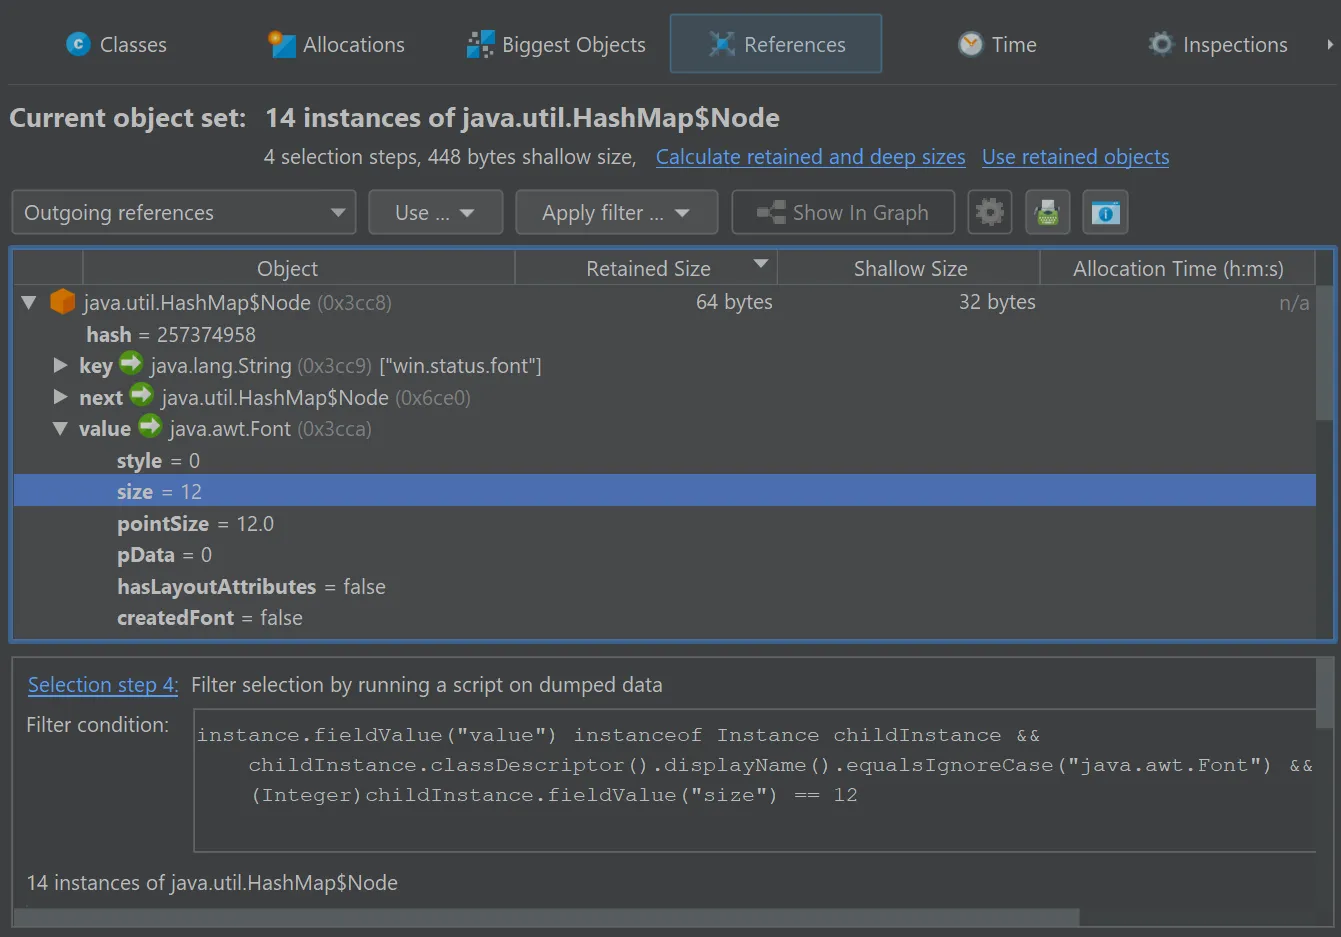The width and height of the screenshot is (1341, 937).
Task: Click the horizontal scrollbar under the selection steps
Action: coord(547,918)
